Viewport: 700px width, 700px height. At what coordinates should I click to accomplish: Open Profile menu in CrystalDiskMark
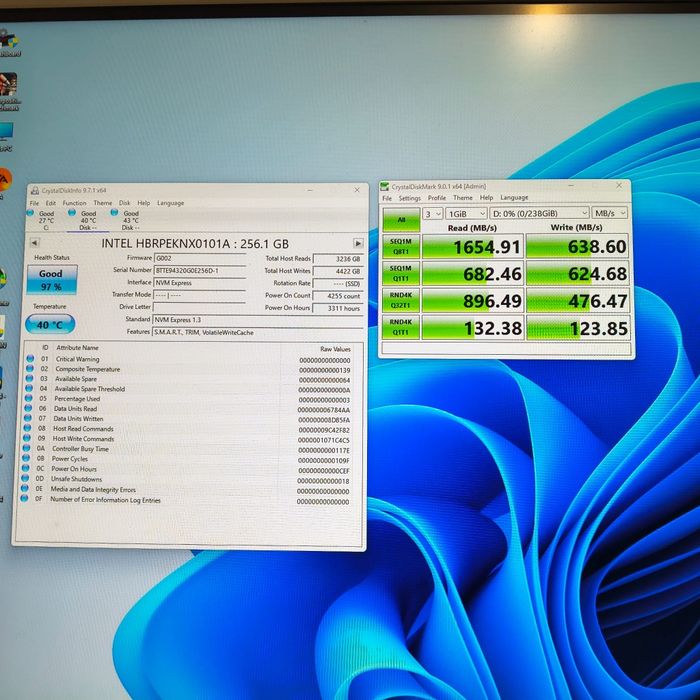point(437,197)
